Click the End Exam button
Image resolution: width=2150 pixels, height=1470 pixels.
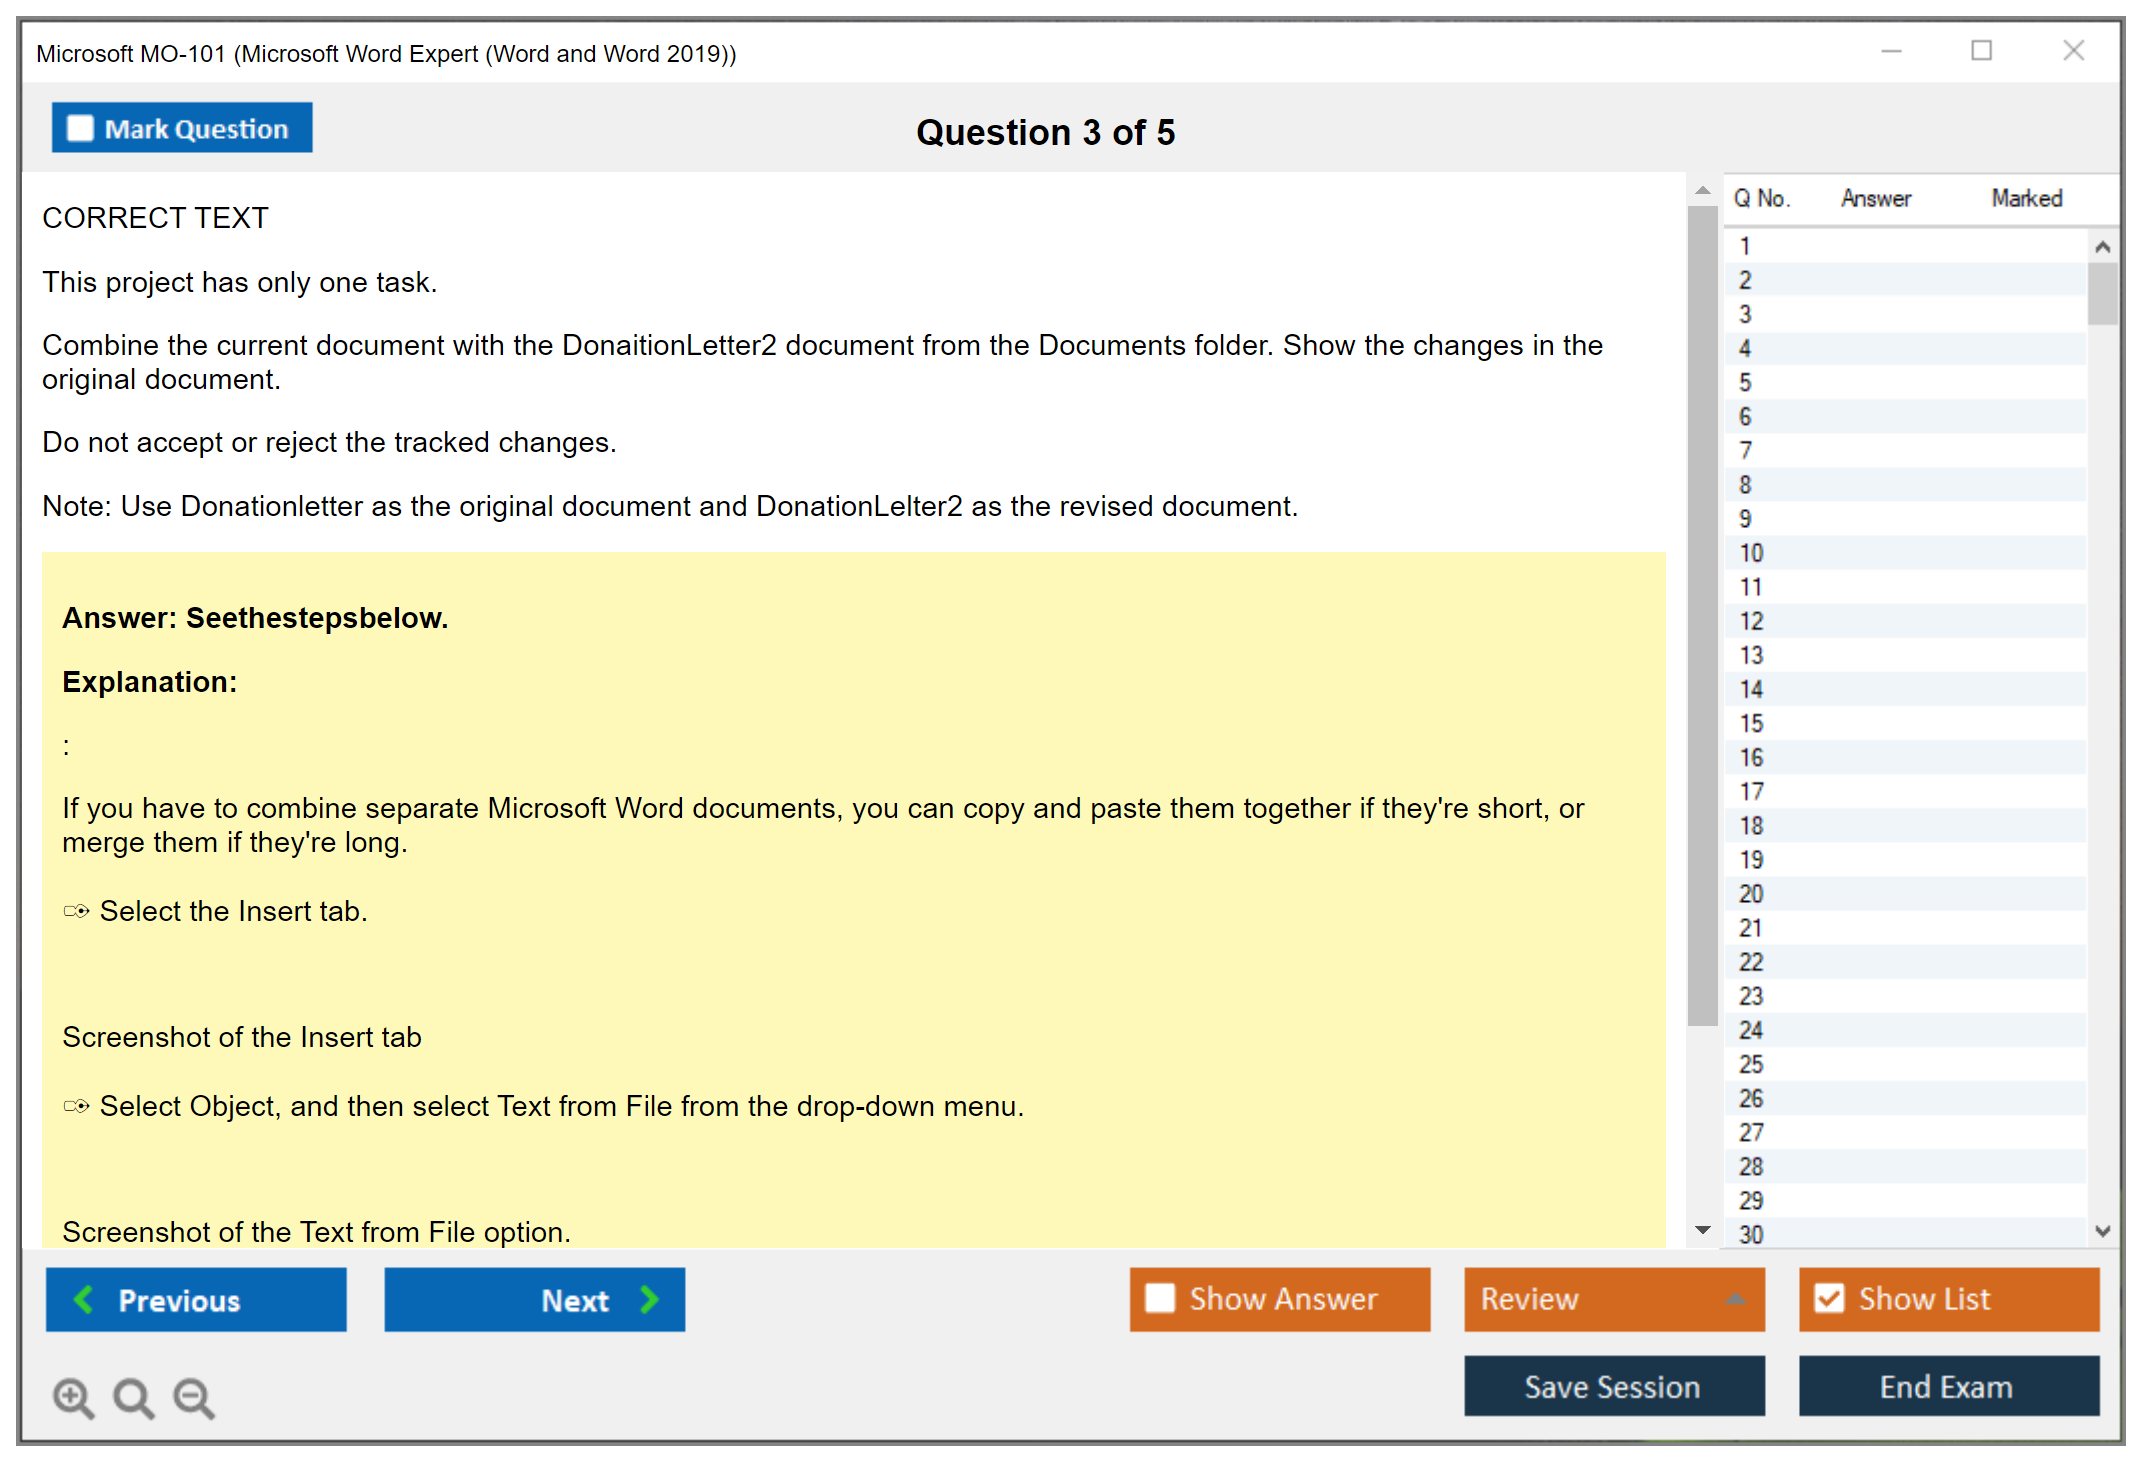point(1947,1386)
